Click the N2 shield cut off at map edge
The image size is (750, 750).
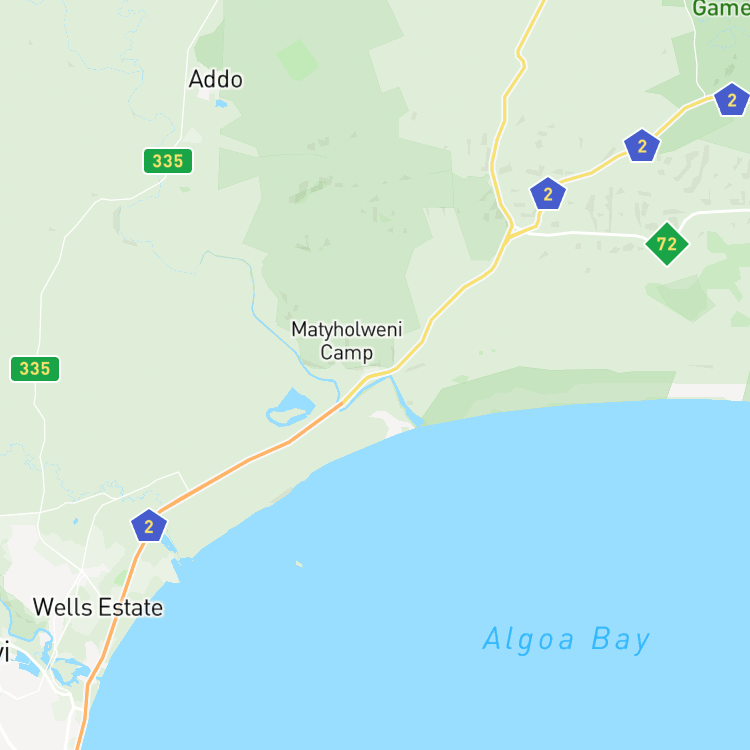pyautogui.click(x=732, y=100)
